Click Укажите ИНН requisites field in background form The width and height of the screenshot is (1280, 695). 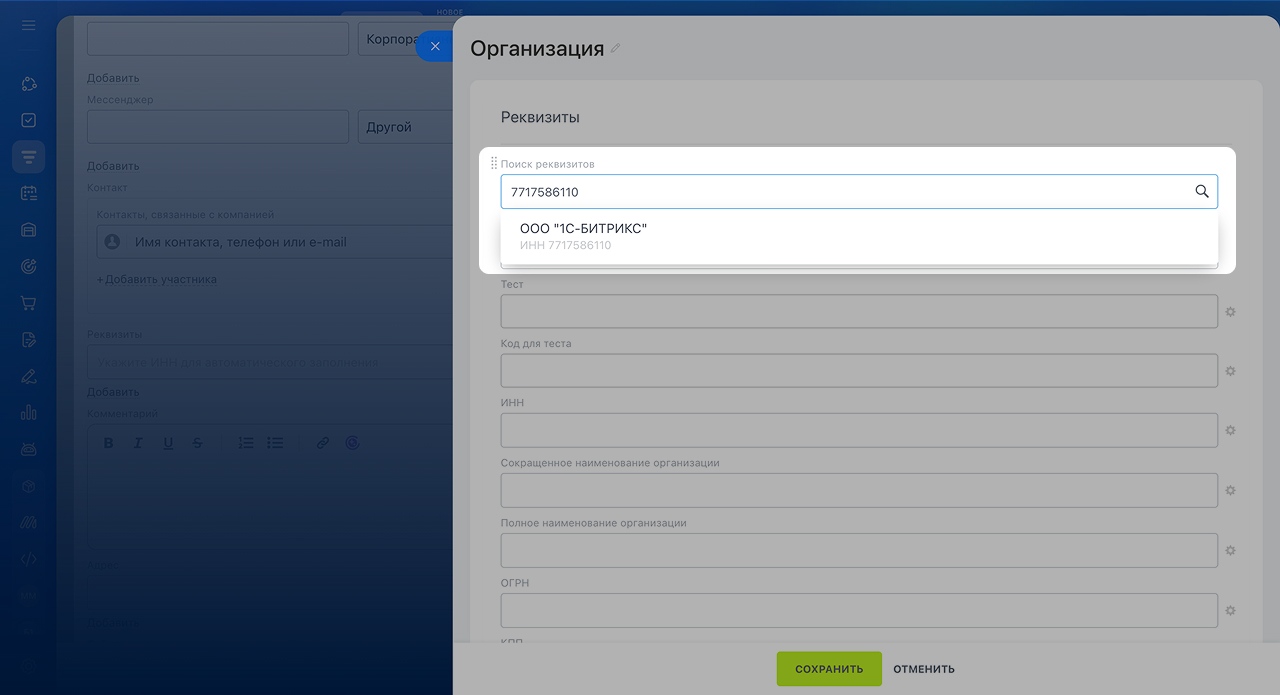coord(270,362)
